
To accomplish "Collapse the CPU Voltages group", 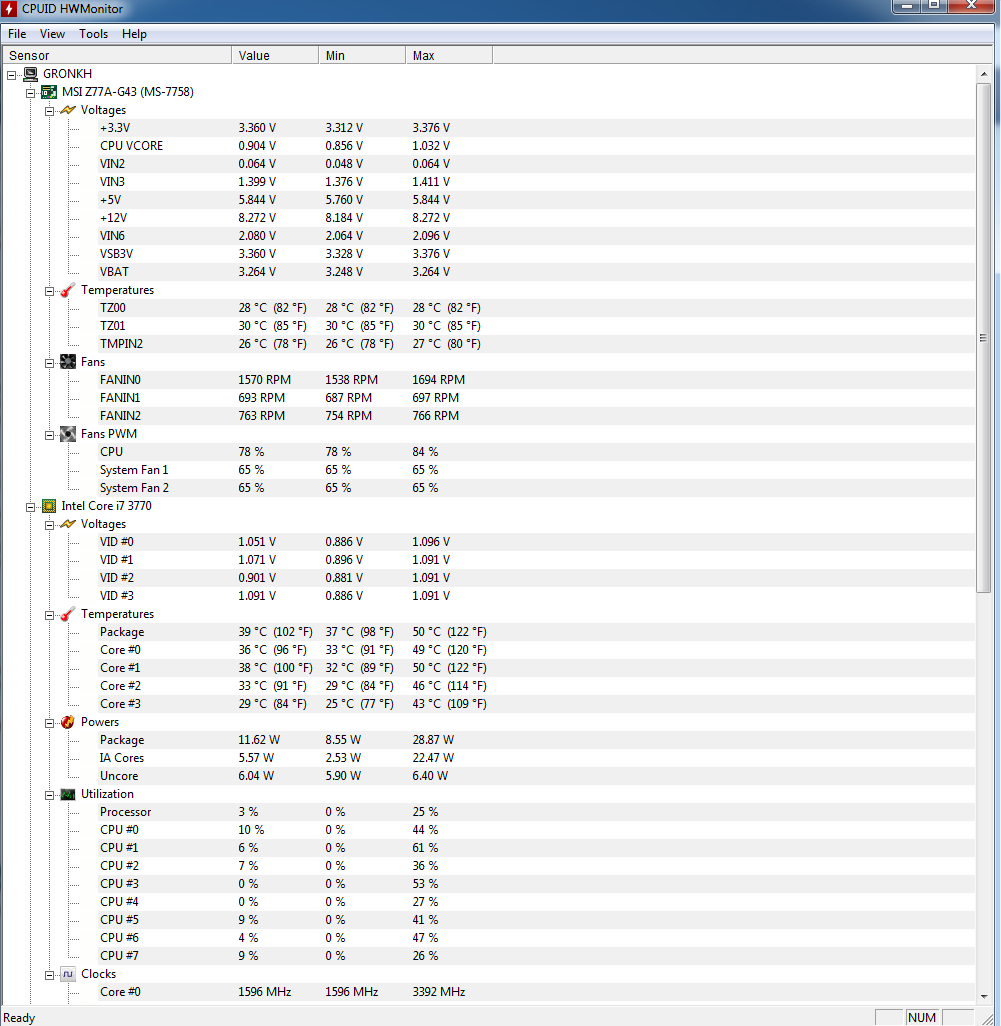I will coord(49,525).
